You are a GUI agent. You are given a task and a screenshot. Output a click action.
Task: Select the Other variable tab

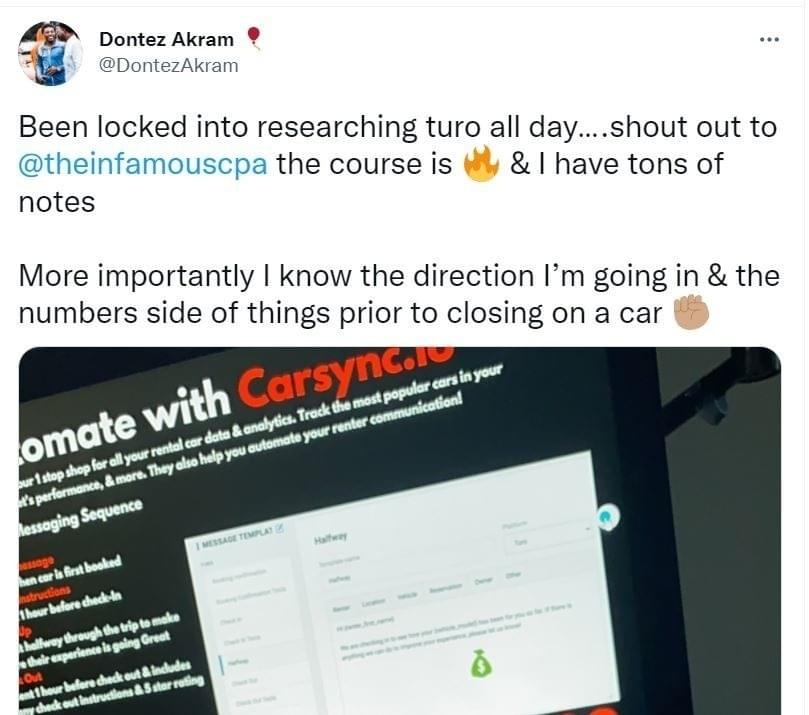pos(513,574)
